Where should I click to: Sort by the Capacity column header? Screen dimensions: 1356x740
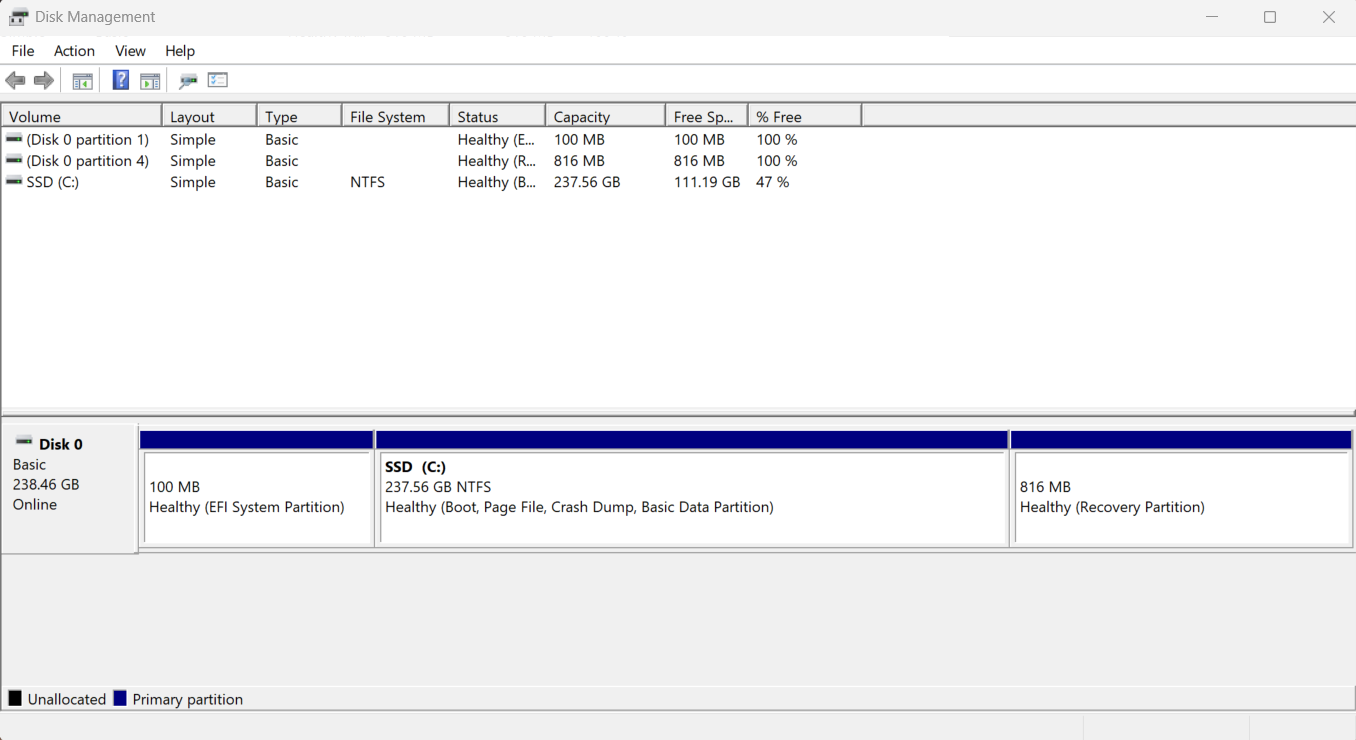click(605, 116)
